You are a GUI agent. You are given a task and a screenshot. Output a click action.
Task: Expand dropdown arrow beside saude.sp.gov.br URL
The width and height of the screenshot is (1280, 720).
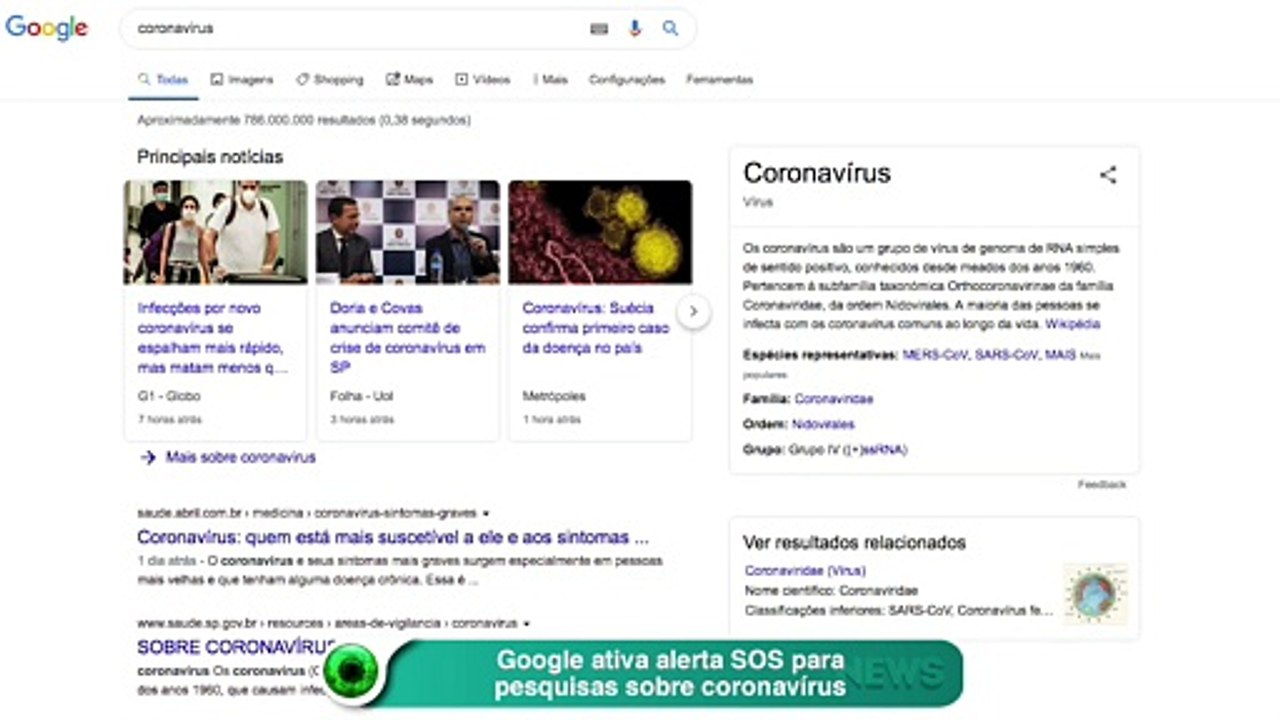pyautogui.click(x=527, y=623)
